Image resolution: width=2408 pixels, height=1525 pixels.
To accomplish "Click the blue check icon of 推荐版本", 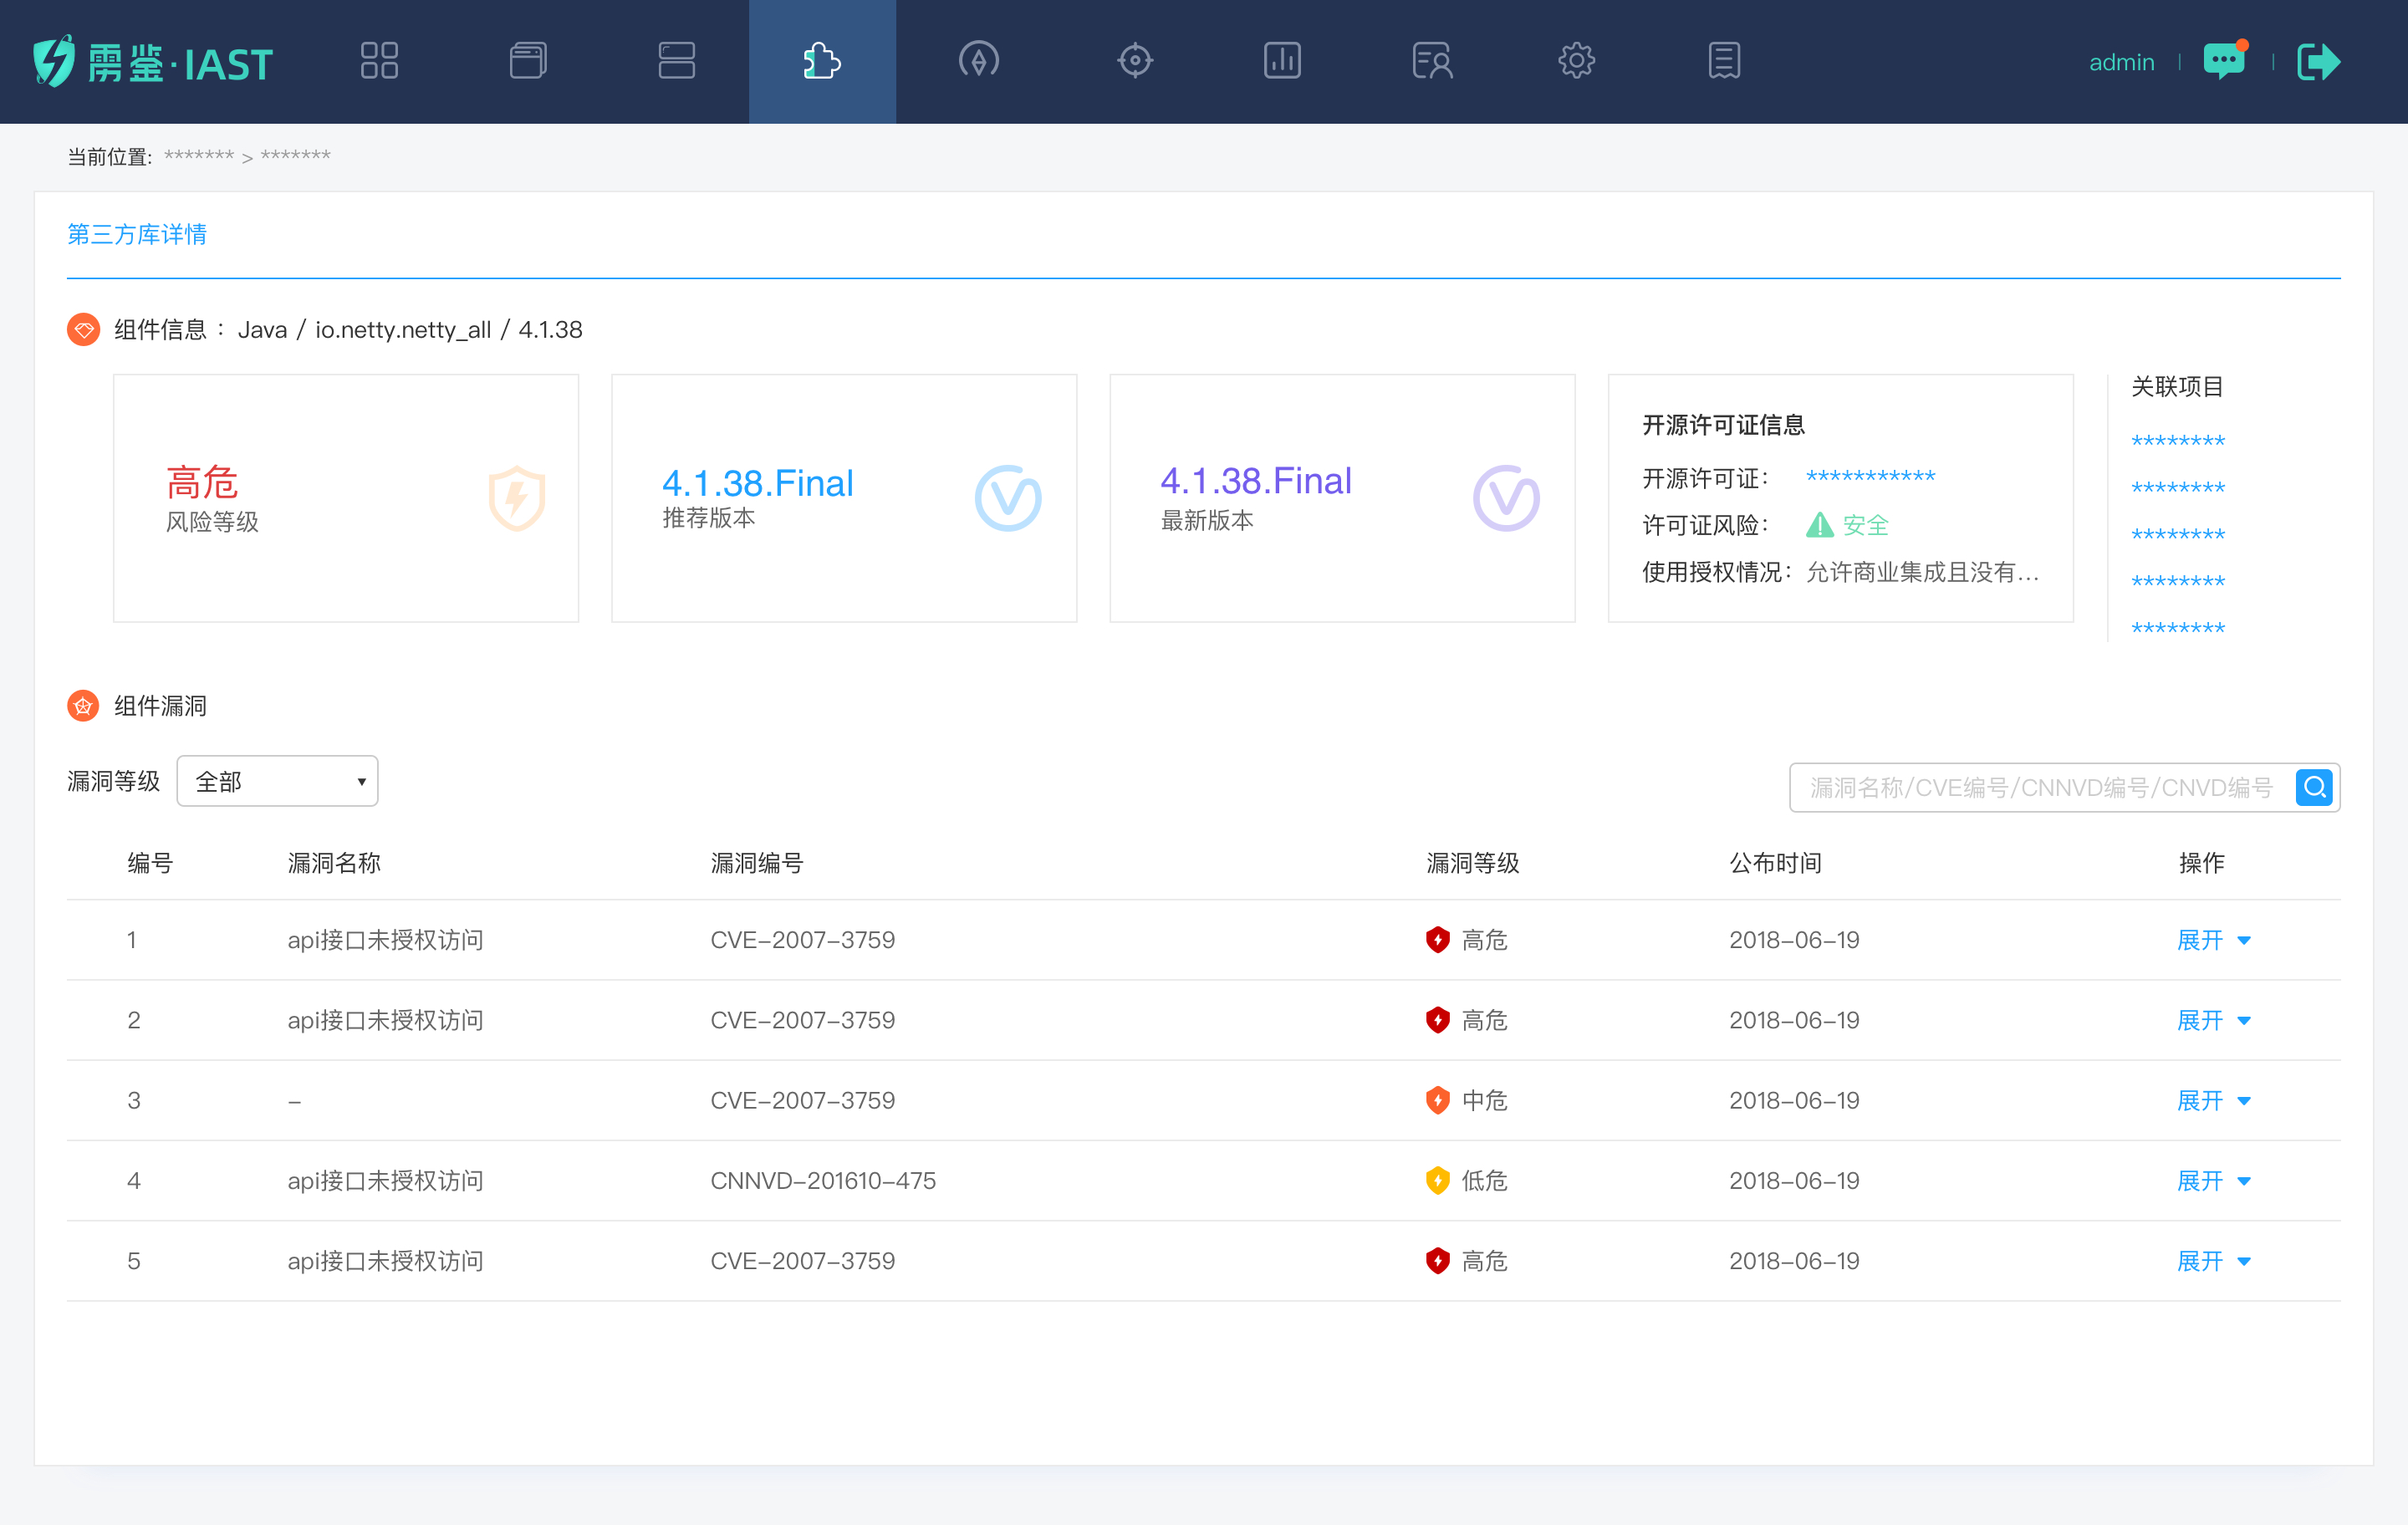I will [x=1008, y=497].
